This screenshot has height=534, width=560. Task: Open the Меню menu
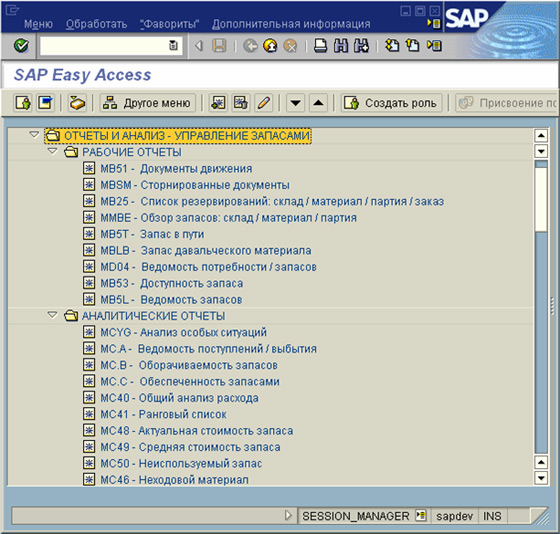coord(38,24)
